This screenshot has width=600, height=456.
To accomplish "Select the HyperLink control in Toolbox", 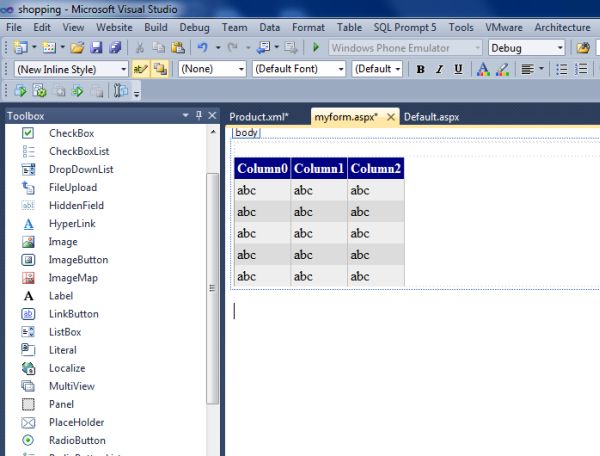I will pyautogui.click(x=72, y=223).
